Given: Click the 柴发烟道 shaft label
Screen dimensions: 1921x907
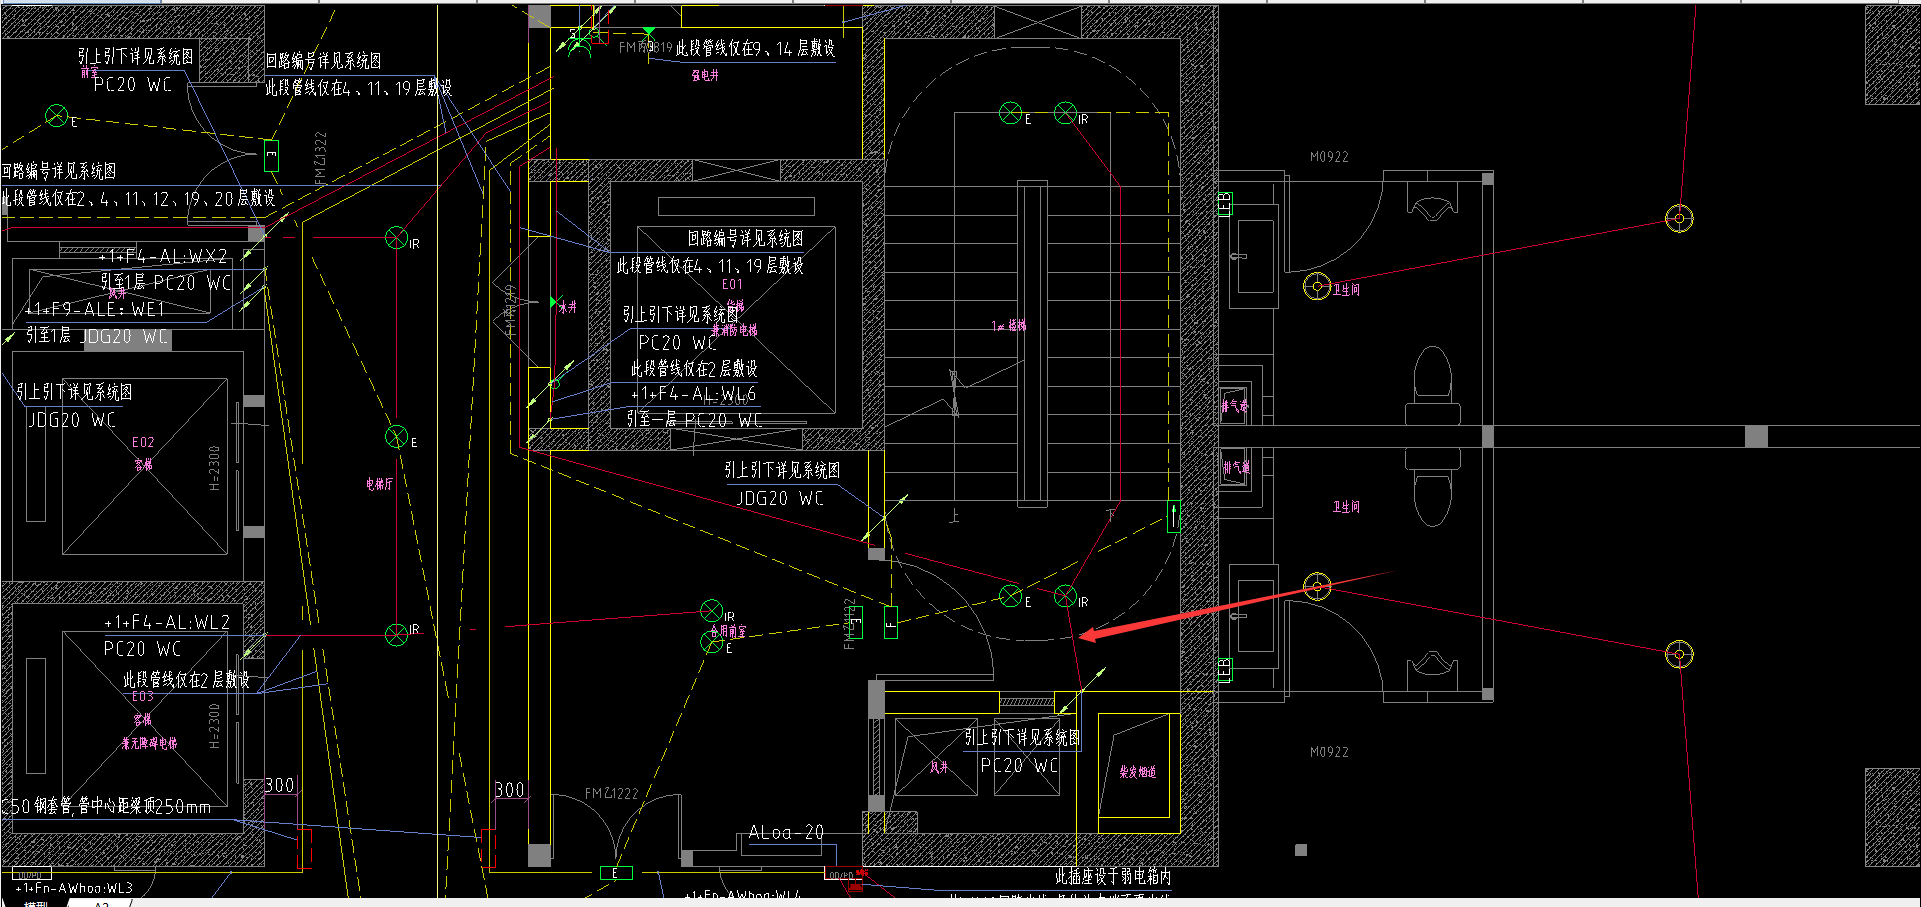Looking at the screenshot, I should [1138, 772].
